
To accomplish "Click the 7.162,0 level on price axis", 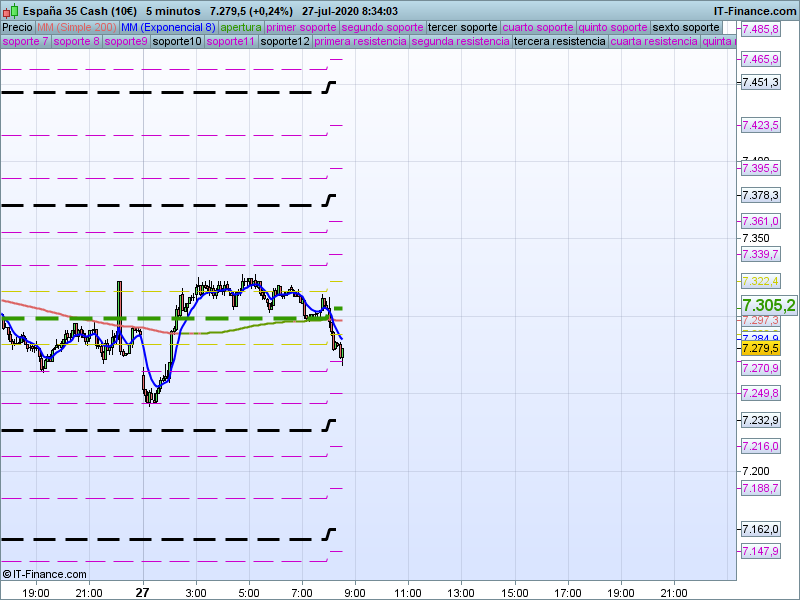I will (x=760, y=529).
